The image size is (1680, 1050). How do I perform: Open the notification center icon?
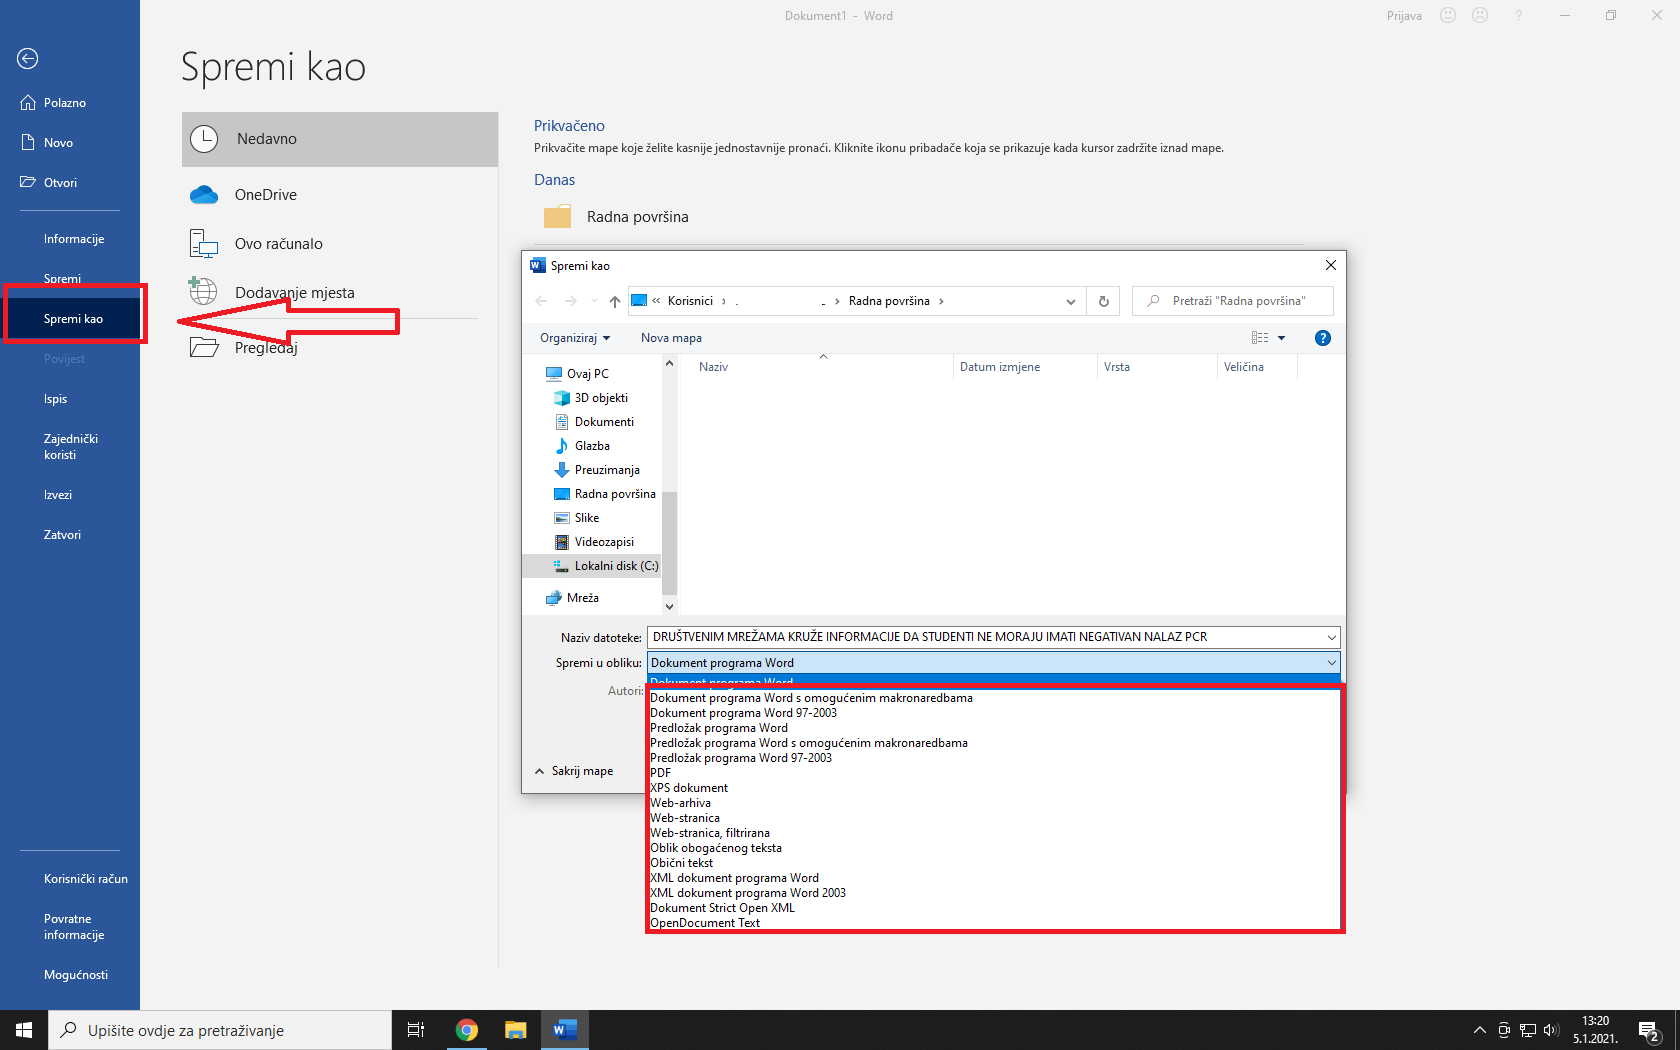pyautogui.click(x=1650, y=1030)
